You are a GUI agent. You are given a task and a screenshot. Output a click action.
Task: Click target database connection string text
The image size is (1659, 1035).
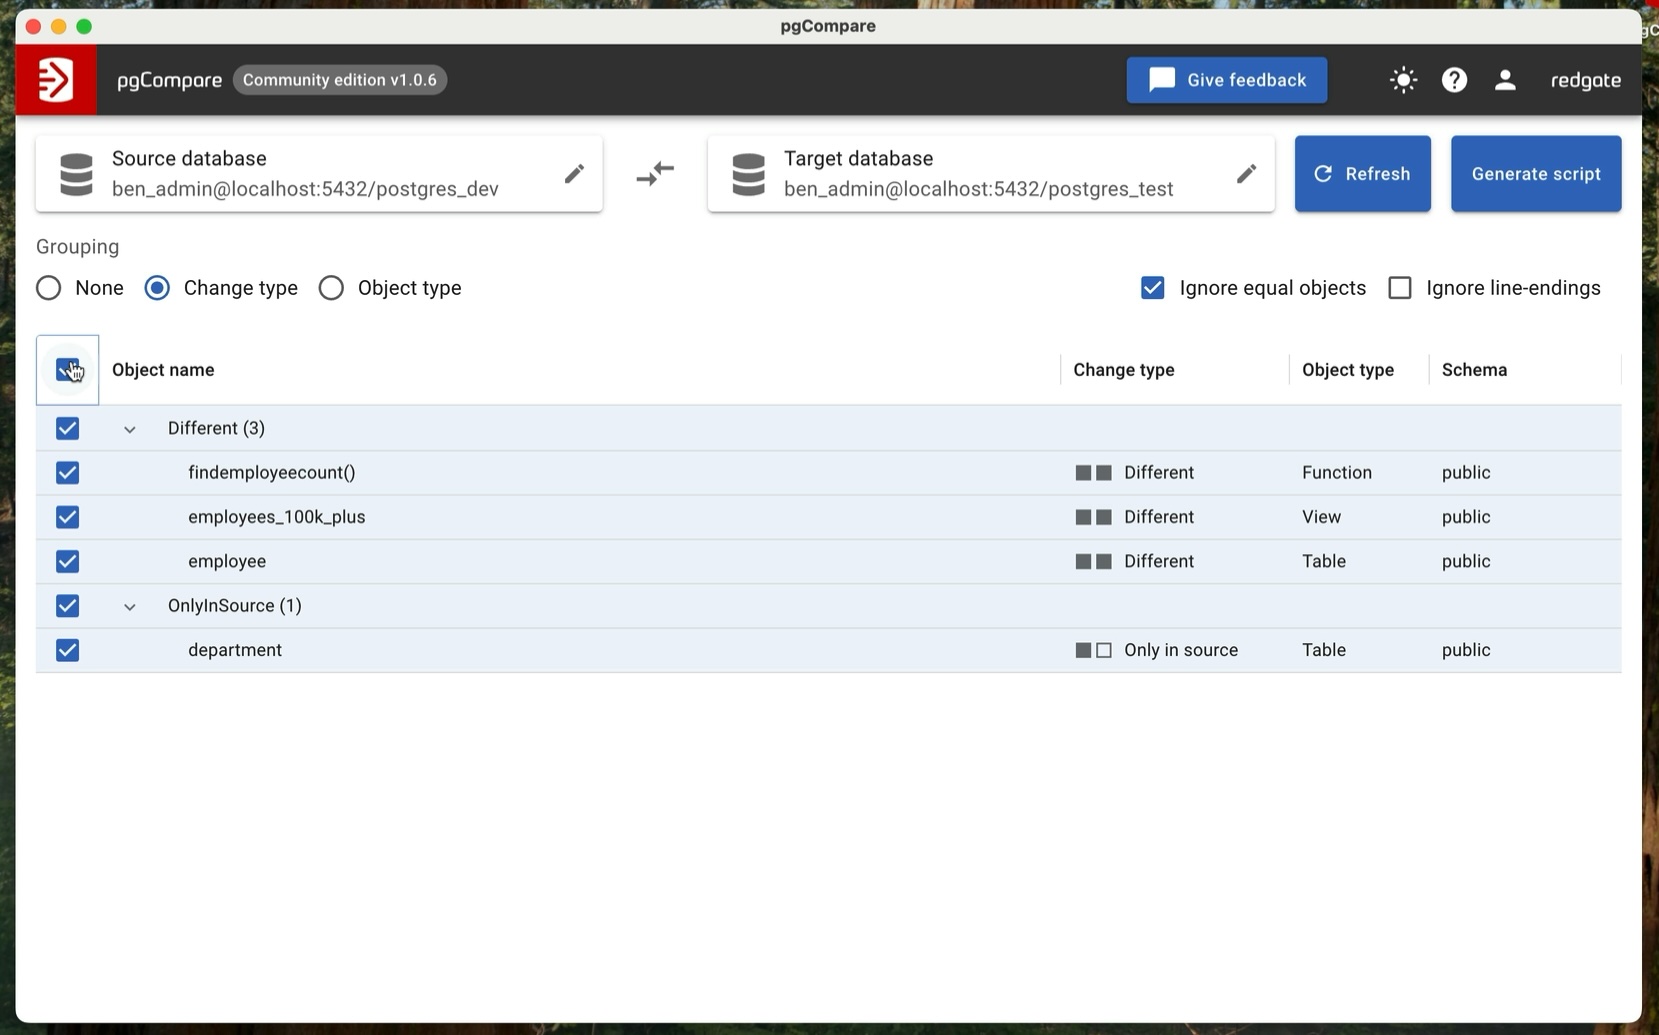click(x=978, y=189)
